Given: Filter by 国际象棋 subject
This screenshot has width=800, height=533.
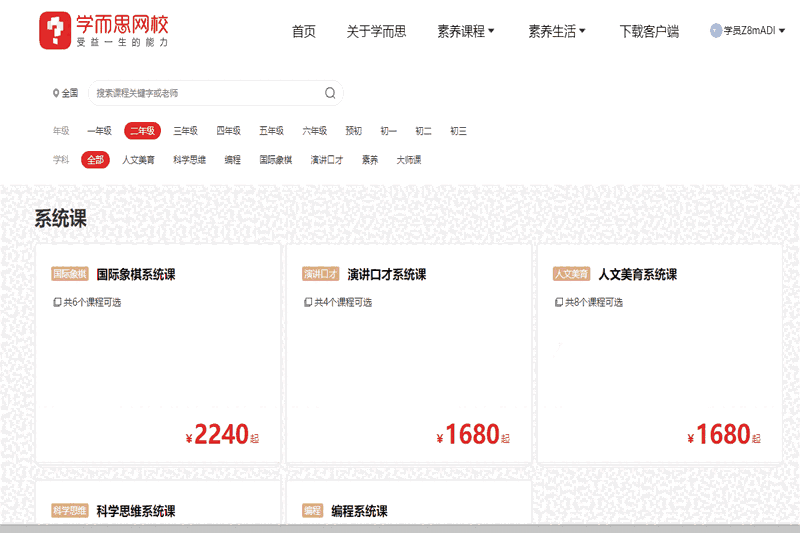Looking at the screenshot, I should [x=276, y=160].
